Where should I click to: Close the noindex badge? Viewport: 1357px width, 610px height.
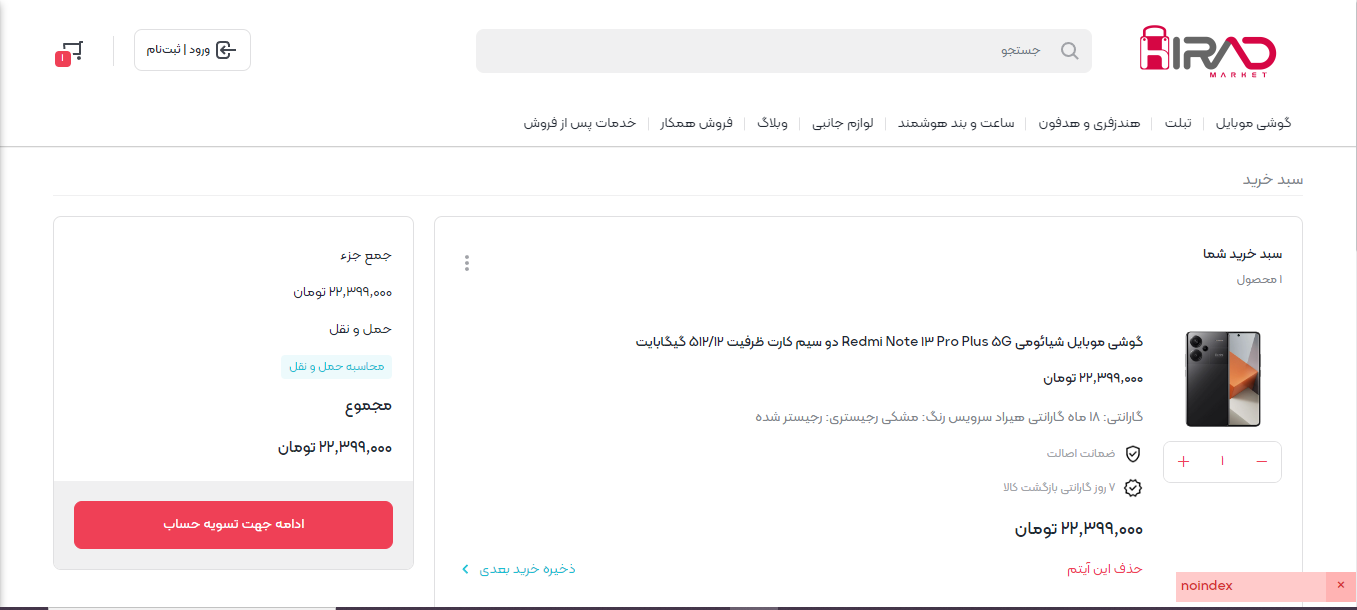pyautogui.click(x=1341, y=586)
